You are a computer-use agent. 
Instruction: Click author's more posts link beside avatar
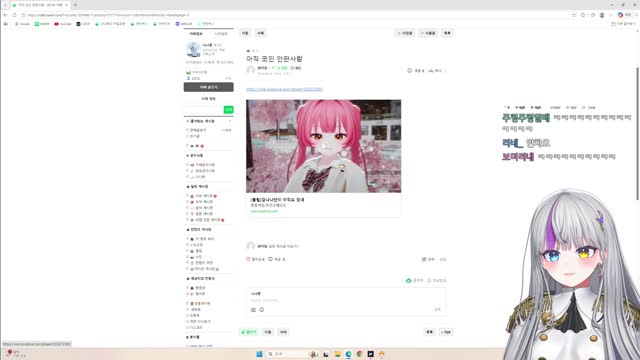[x=278, y=246]
